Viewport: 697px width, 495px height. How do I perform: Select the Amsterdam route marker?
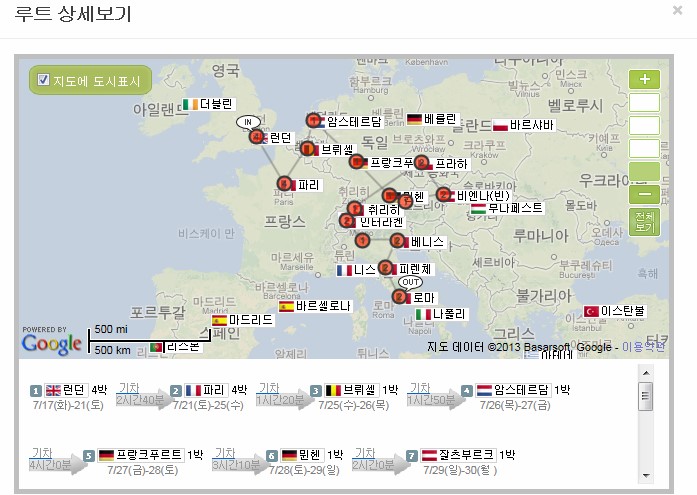313,120
